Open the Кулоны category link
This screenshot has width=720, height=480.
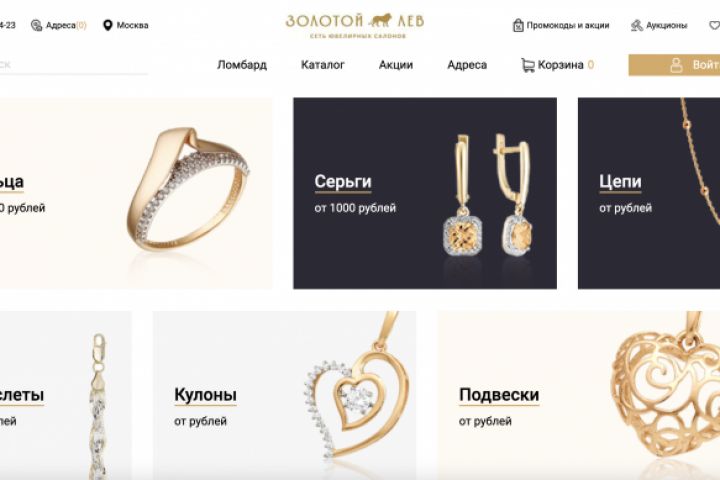205,395
